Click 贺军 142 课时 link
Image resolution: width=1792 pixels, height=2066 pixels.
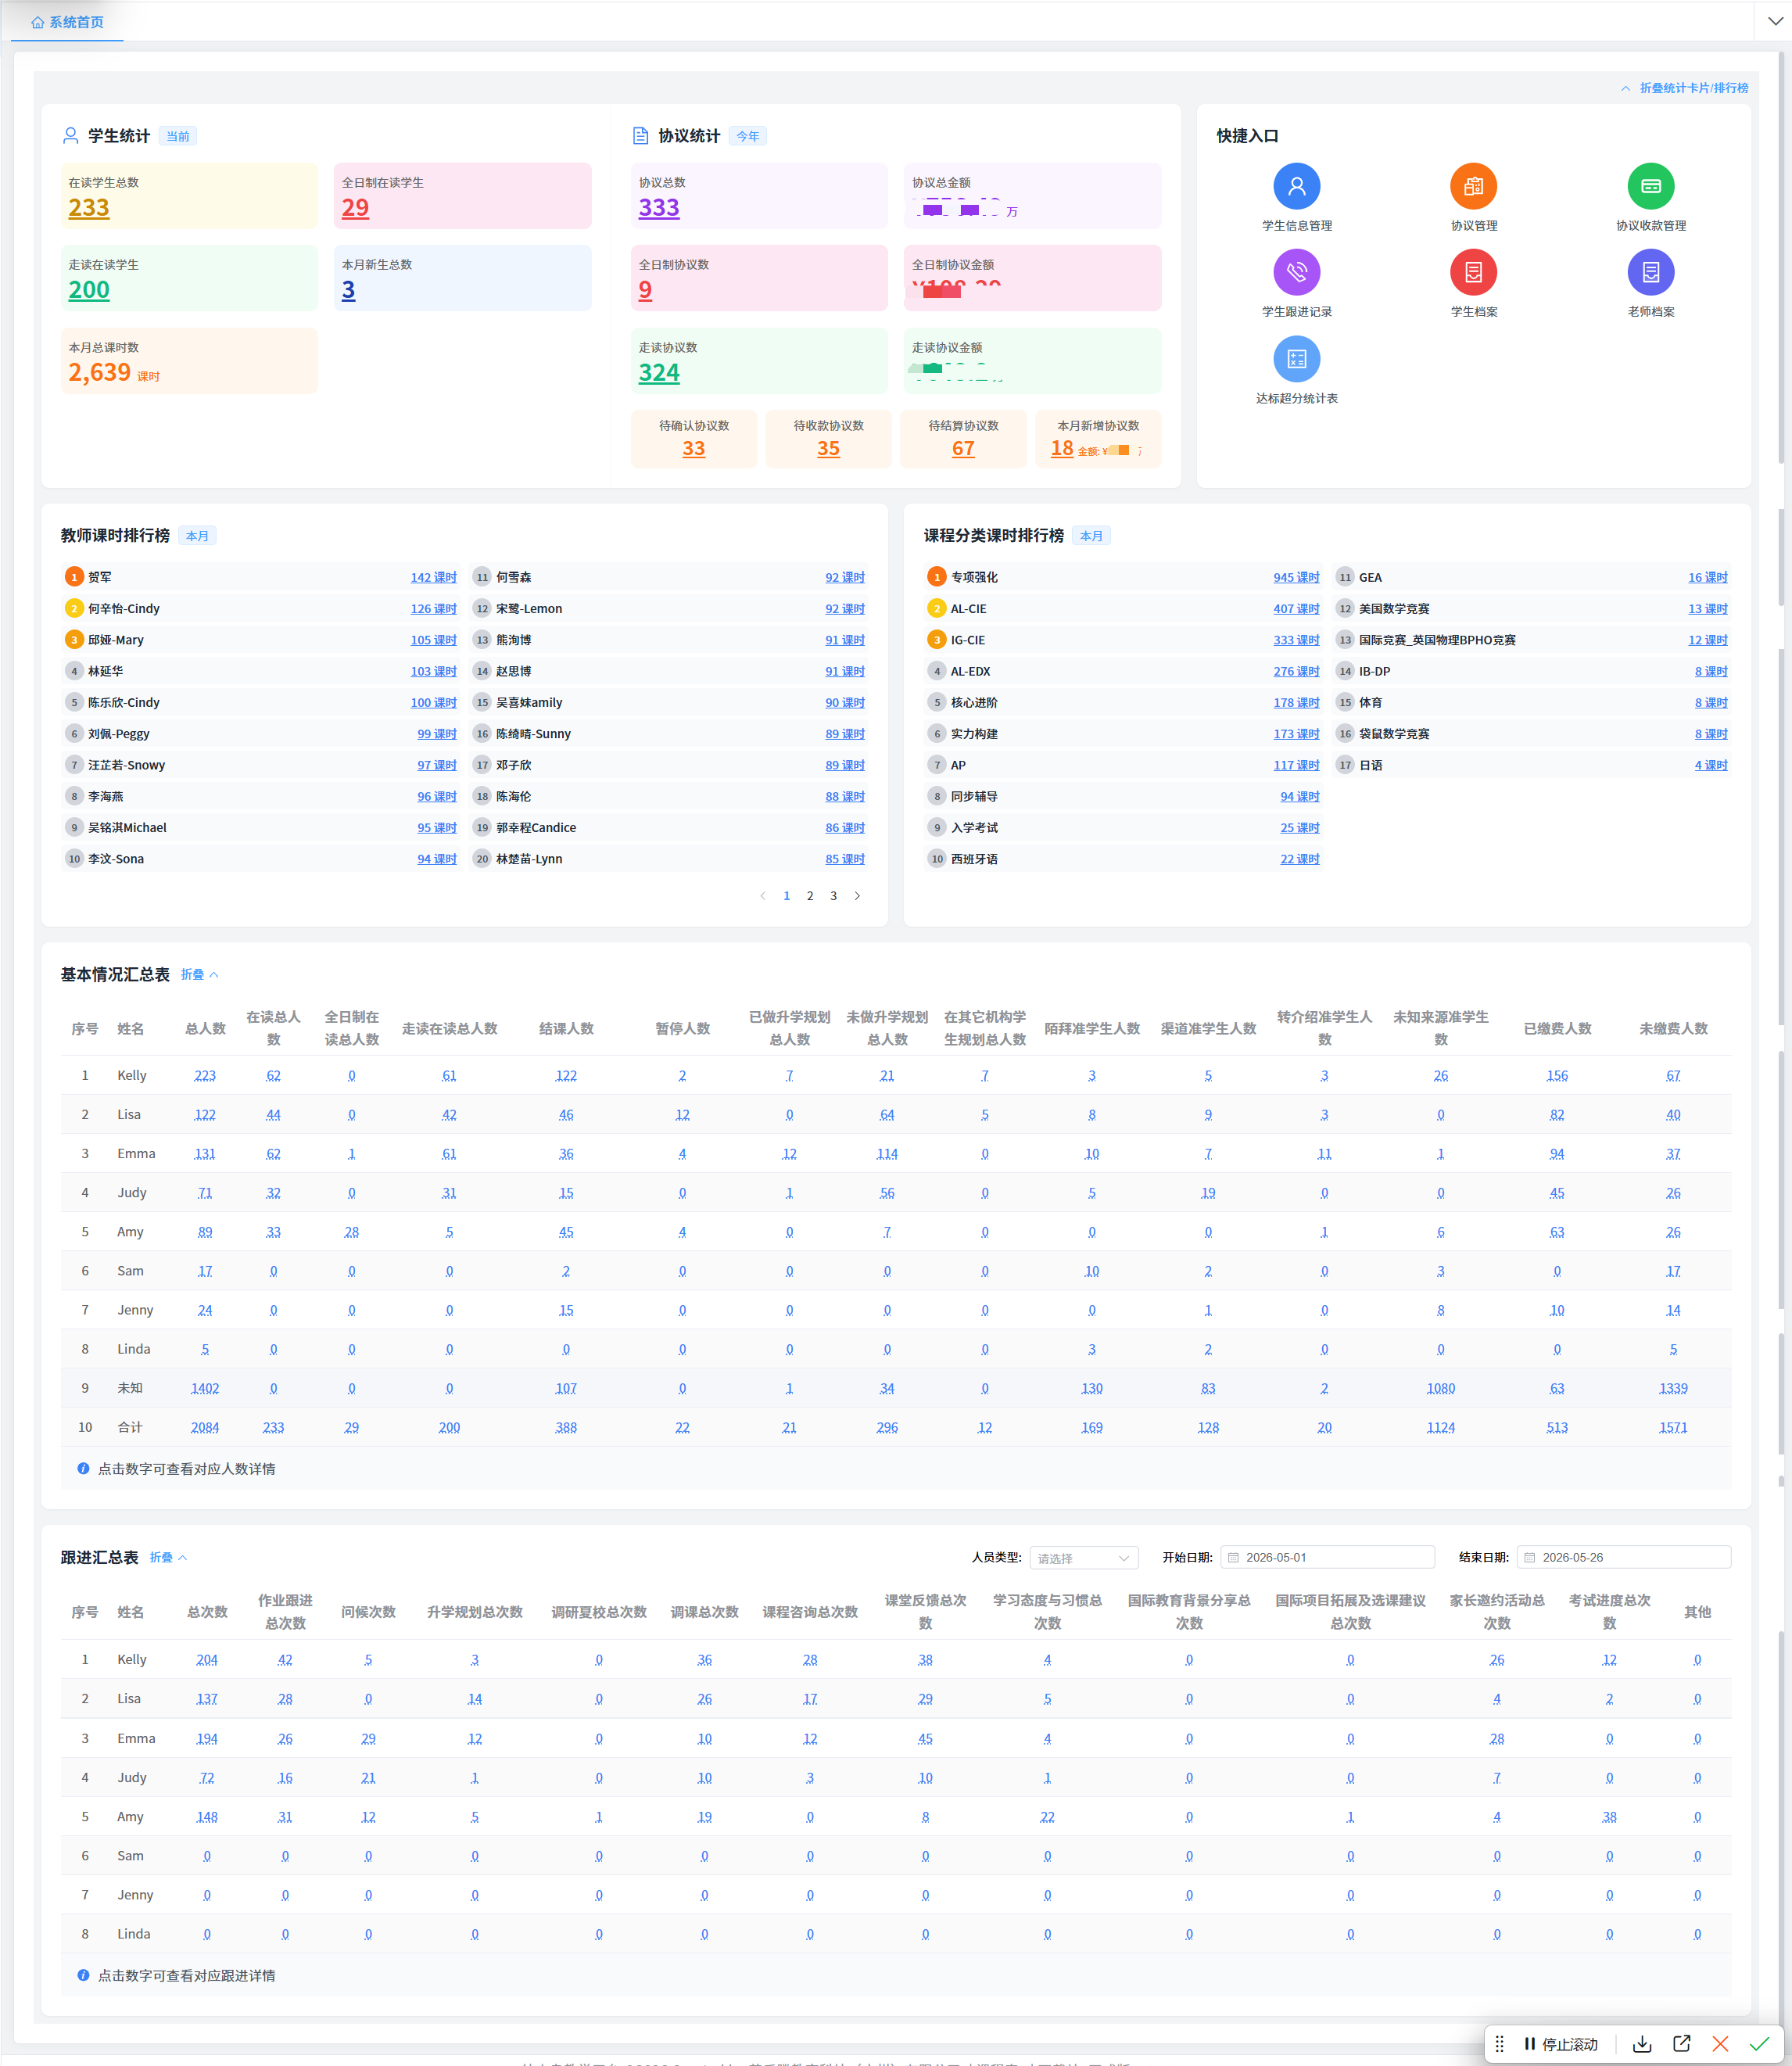(433, 577)
